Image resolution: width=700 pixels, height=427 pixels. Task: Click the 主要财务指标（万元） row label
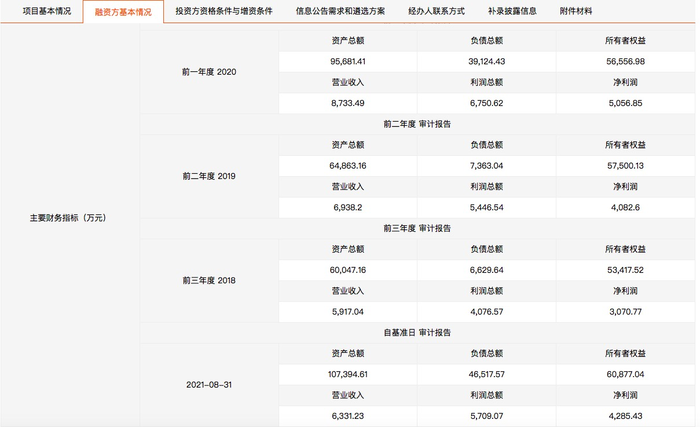click(68, 218)
